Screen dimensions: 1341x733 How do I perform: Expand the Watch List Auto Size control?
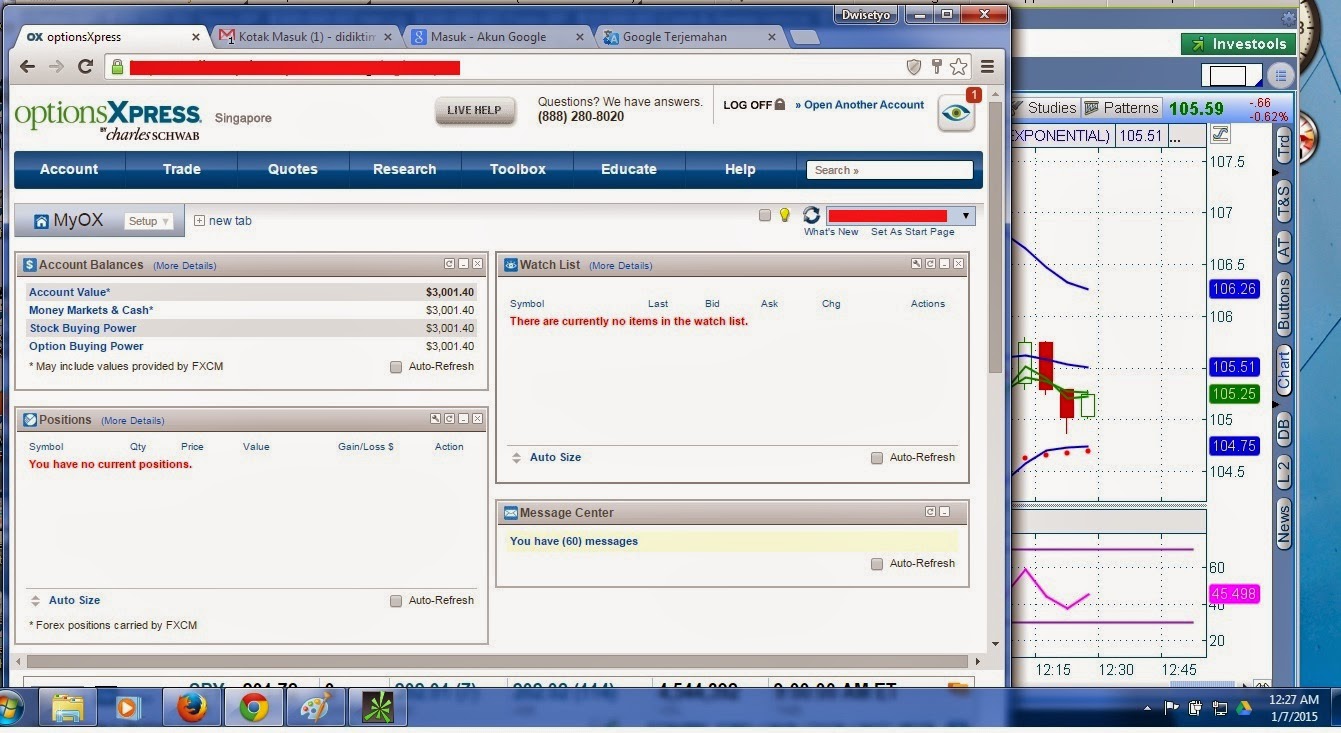pos(546,457)
